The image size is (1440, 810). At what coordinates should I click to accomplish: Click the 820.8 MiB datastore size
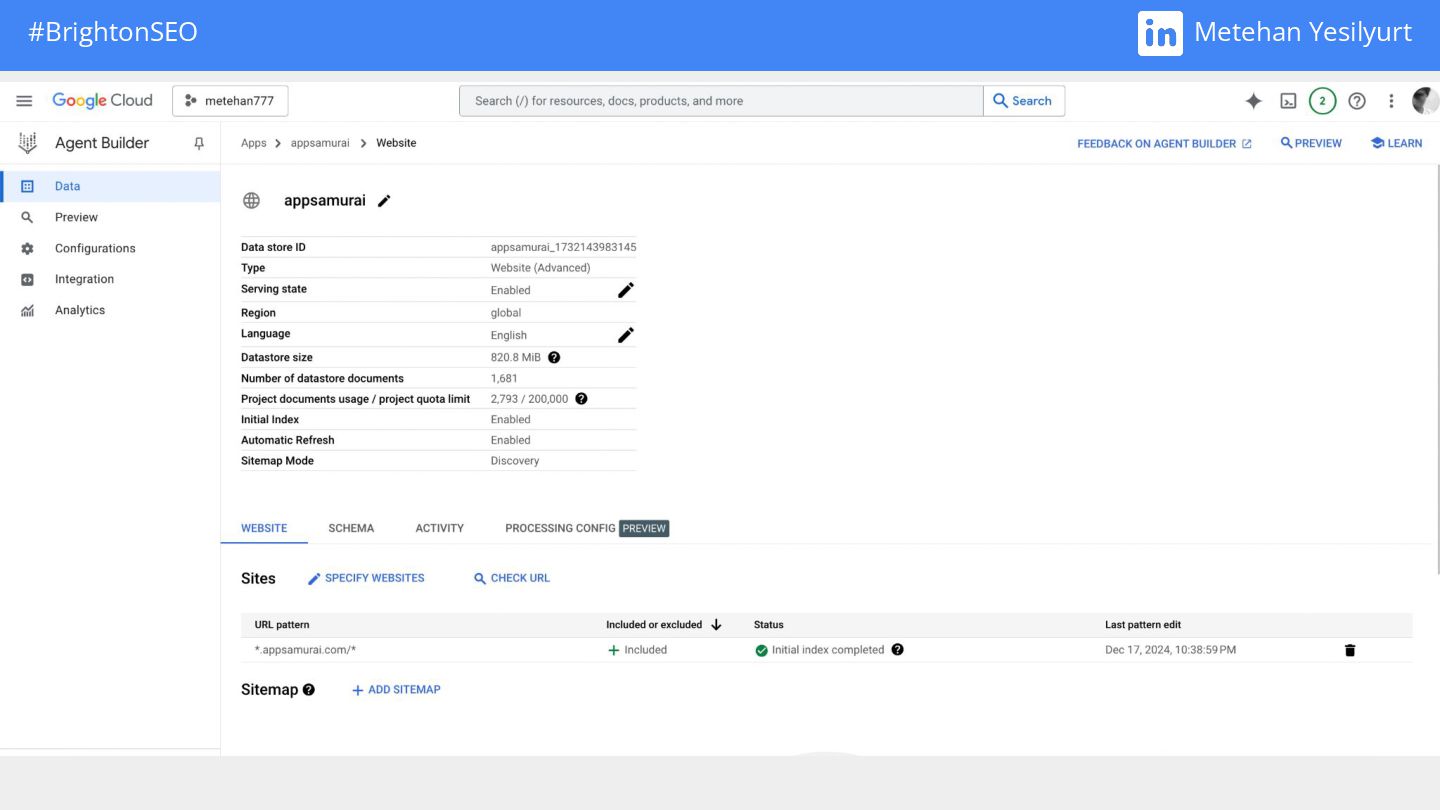coord(515,357)
